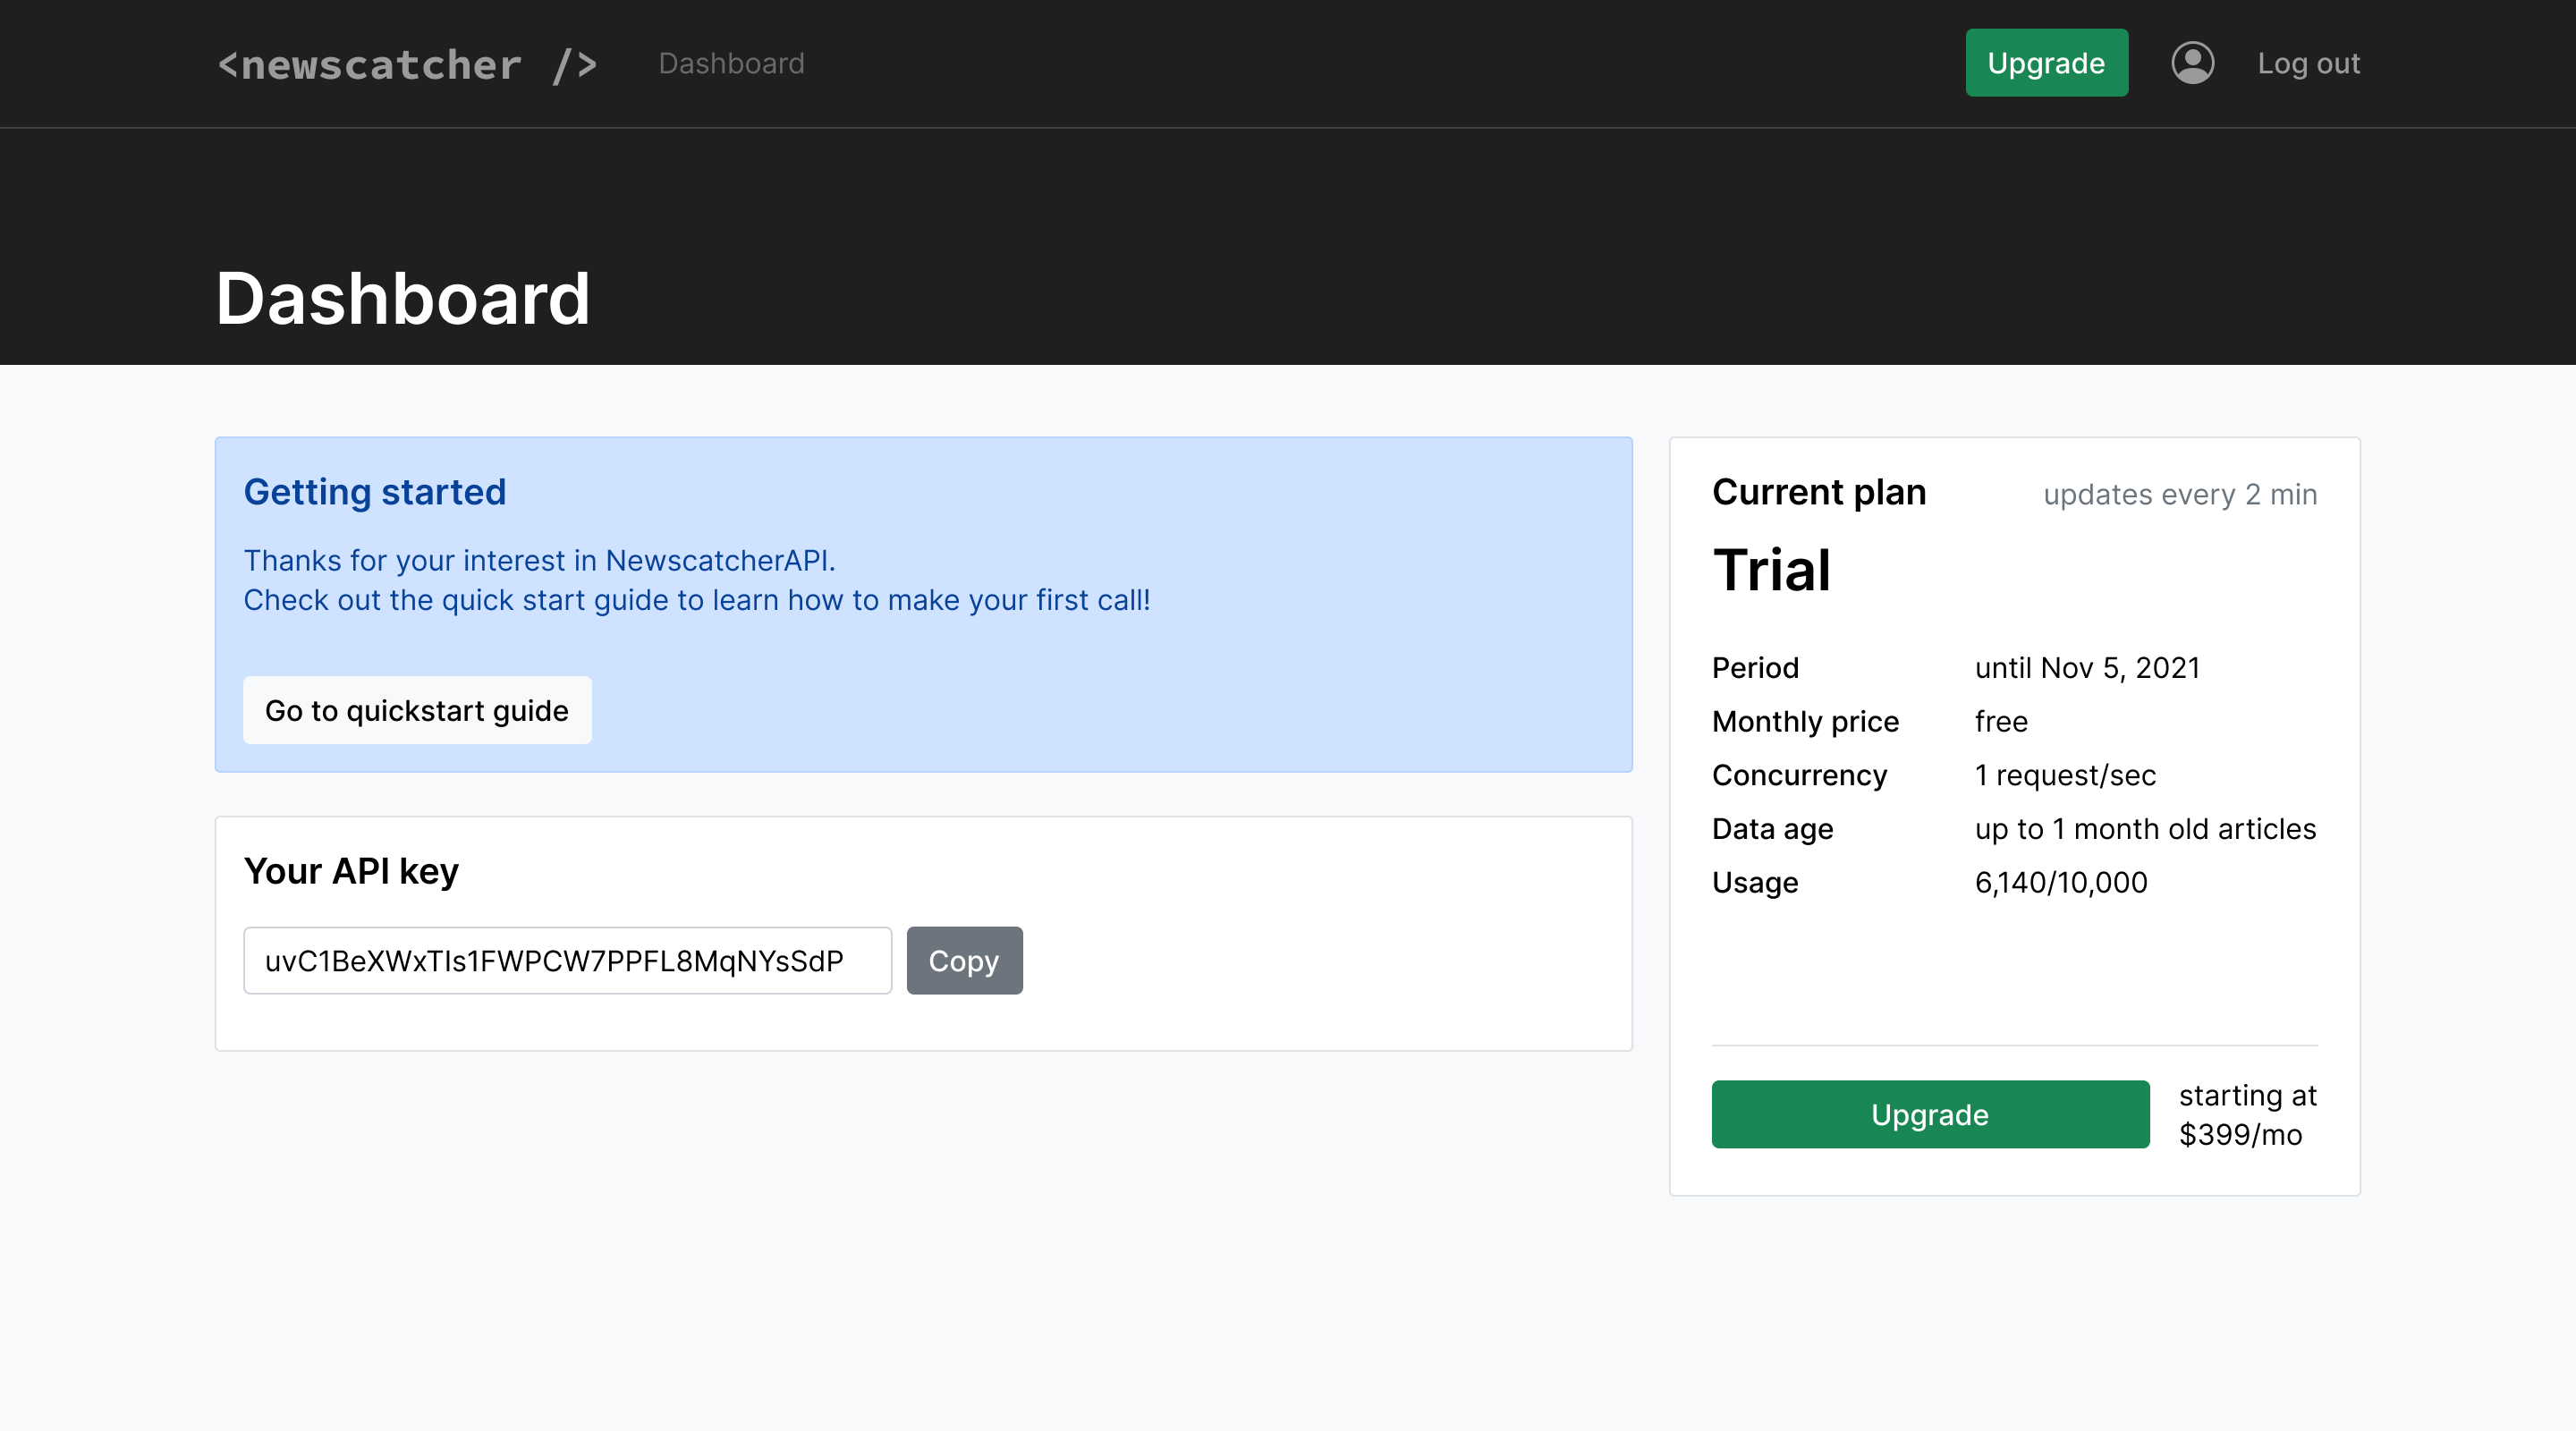Open the user profile icon

[2192, 63]
